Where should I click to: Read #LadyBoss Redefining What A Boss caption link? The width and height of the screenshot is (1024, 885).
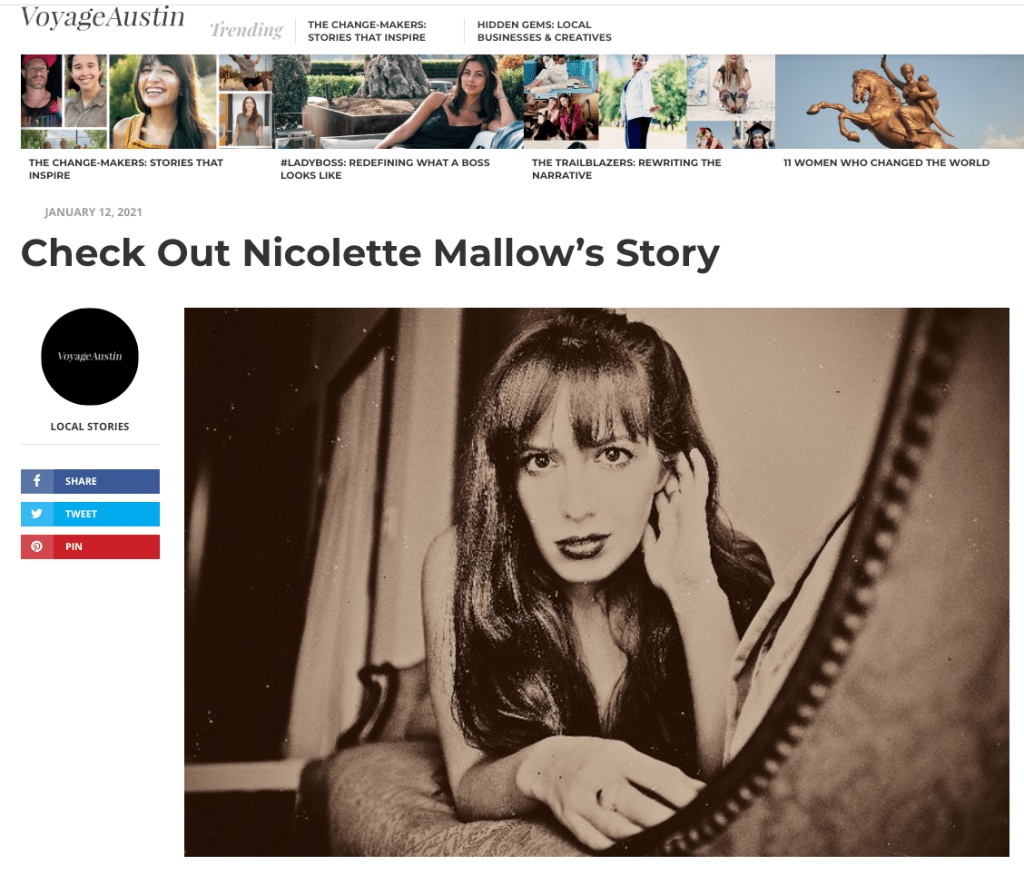point(385,169)
